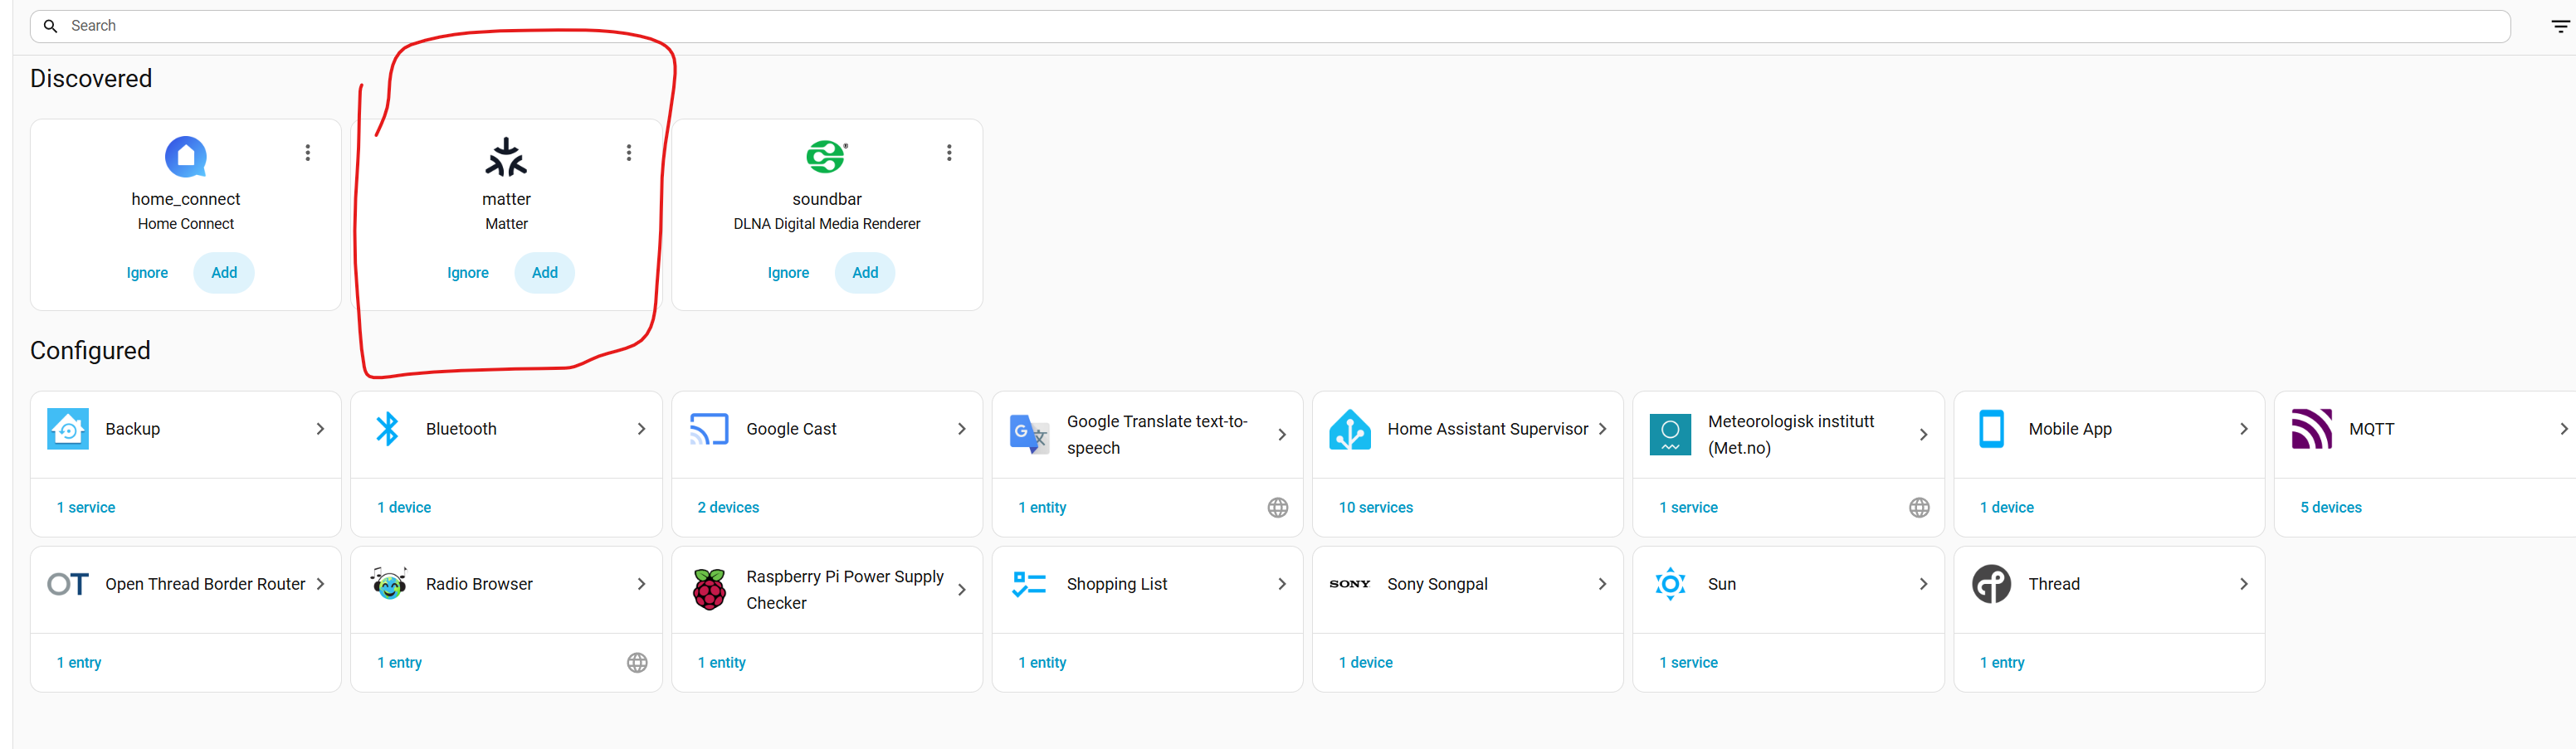The height and width of the screenshot is (749, 2576).
Task: Add the Matter integration
Action: [x=545, y=273]
